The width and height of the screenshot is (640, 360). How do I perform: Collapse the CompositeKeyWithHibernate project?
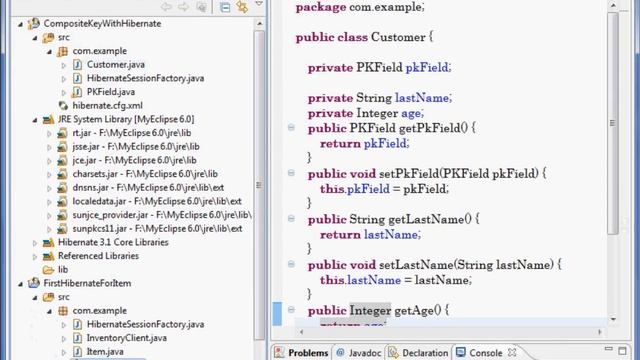click(20, 24)
